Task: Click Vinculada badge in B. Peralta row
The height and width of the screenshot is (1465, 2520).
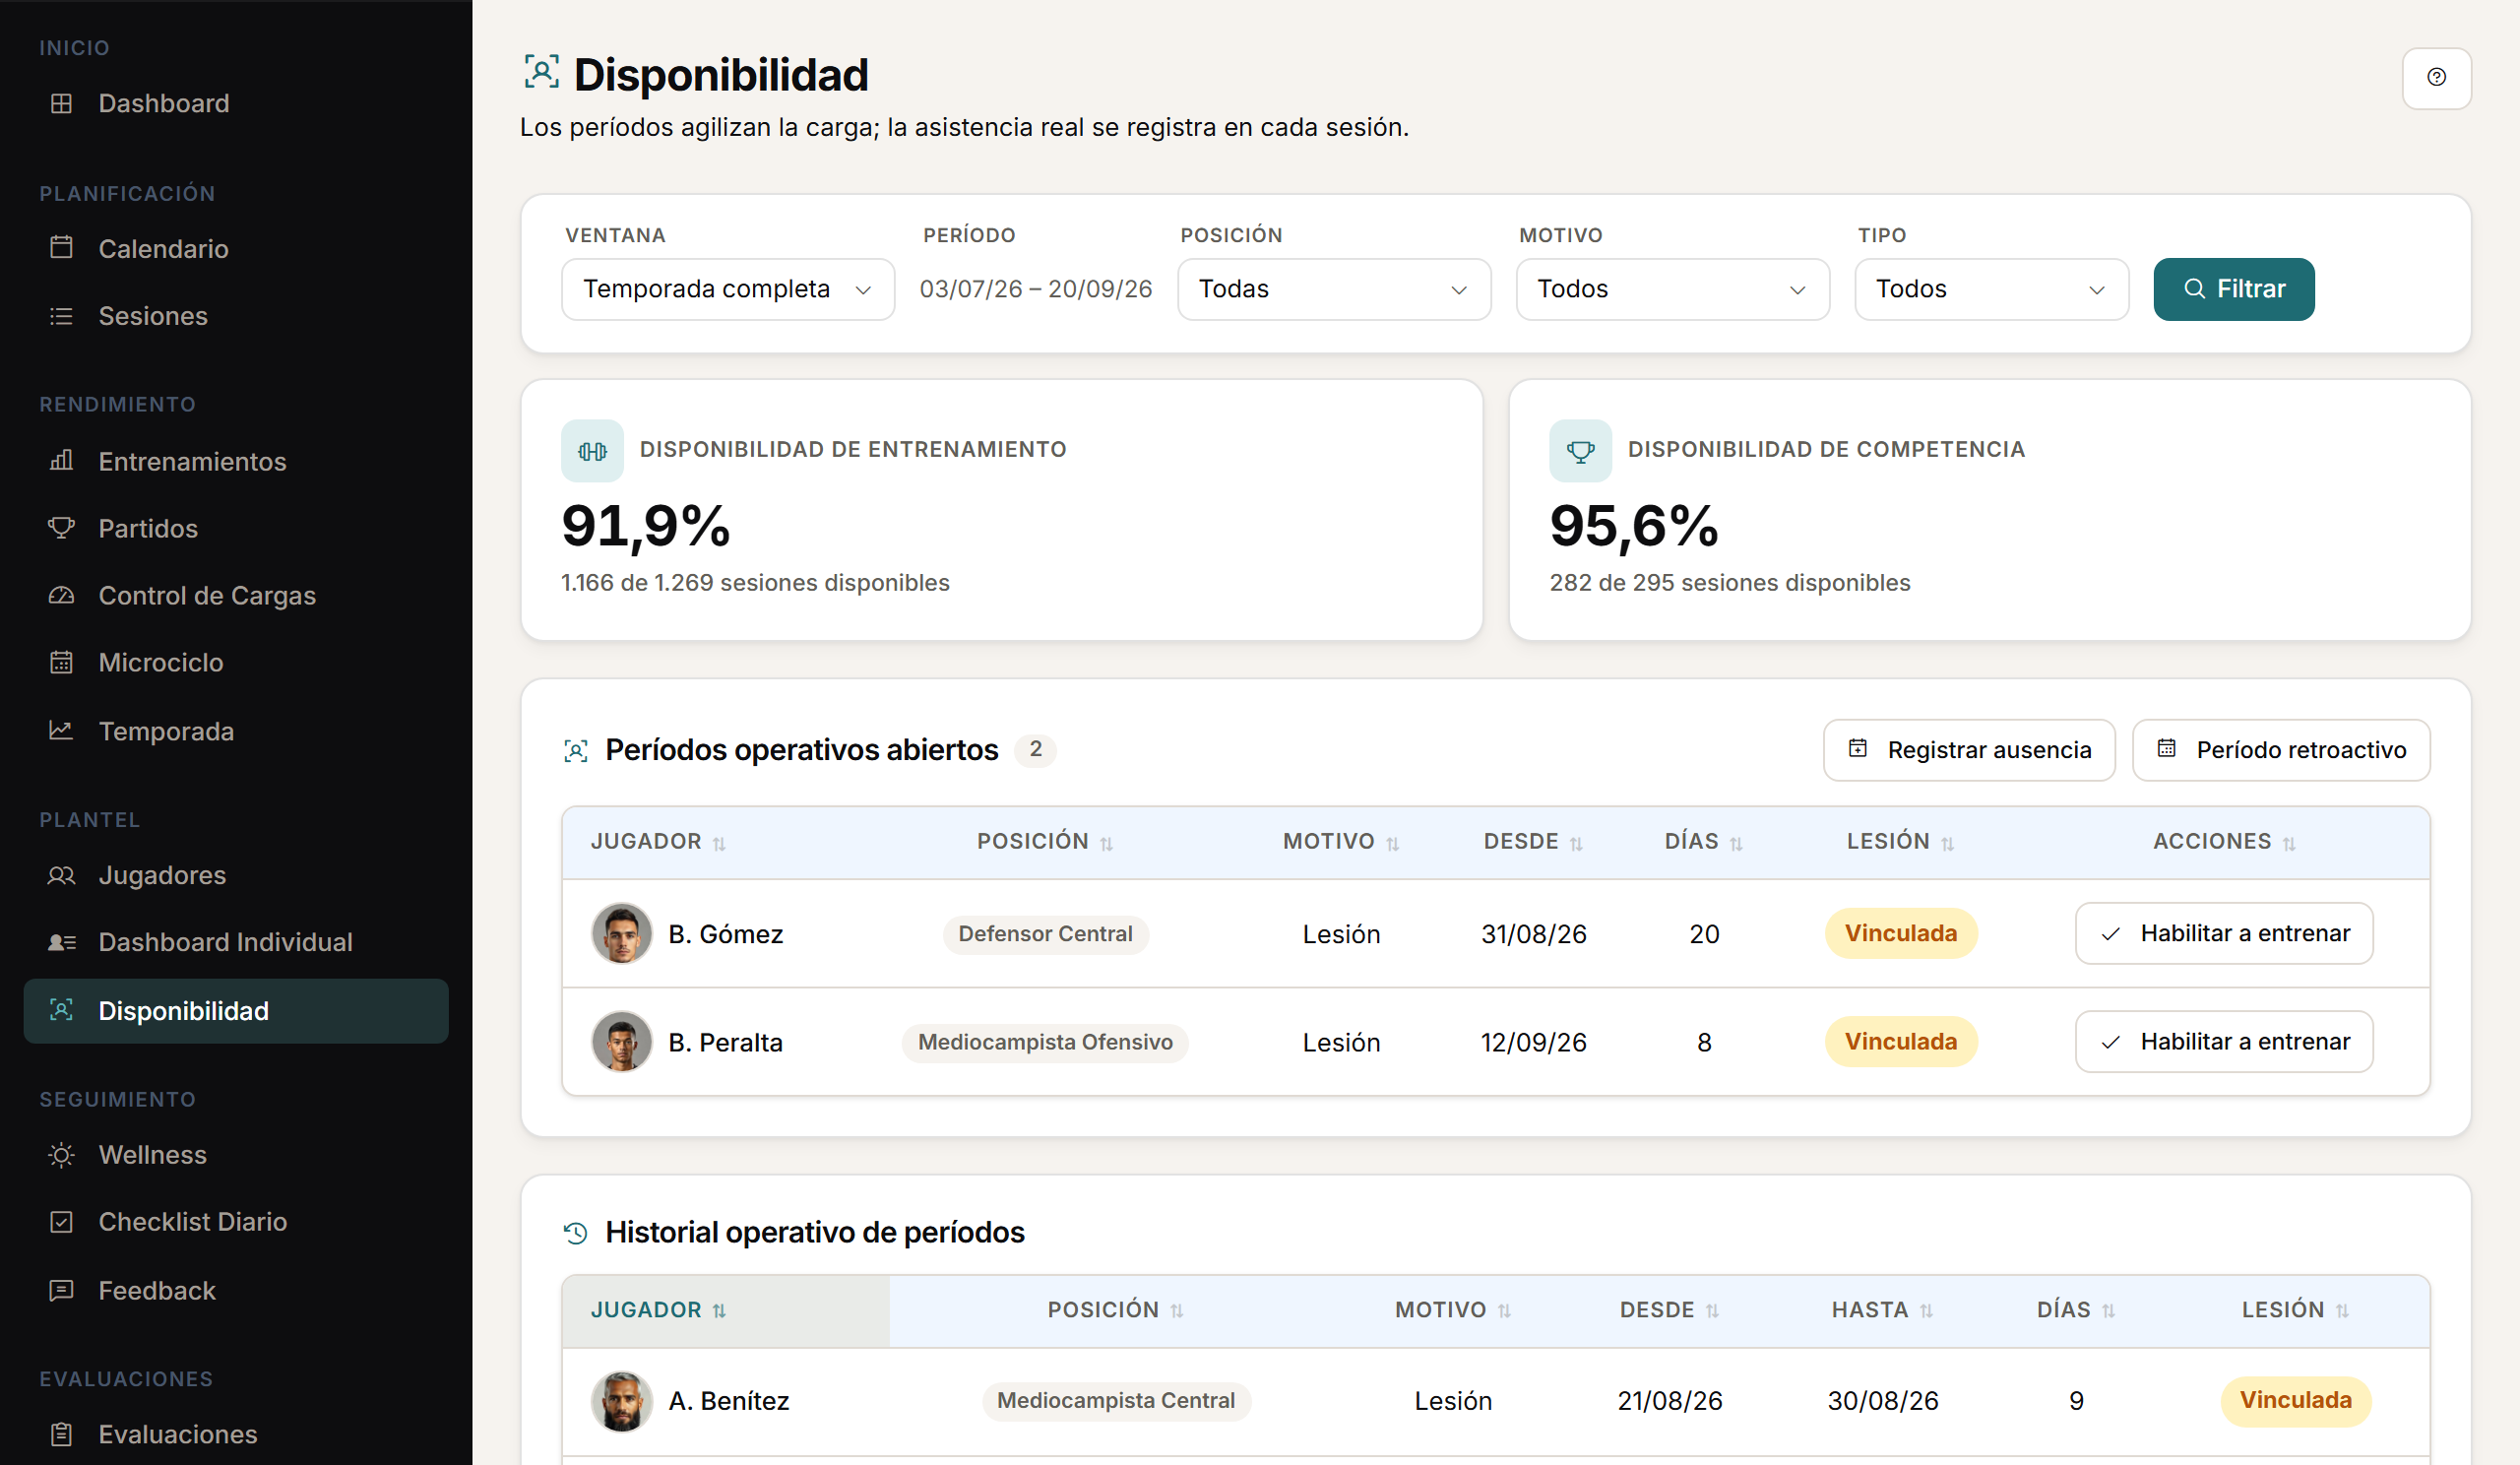Action: coord(1900,1041)
